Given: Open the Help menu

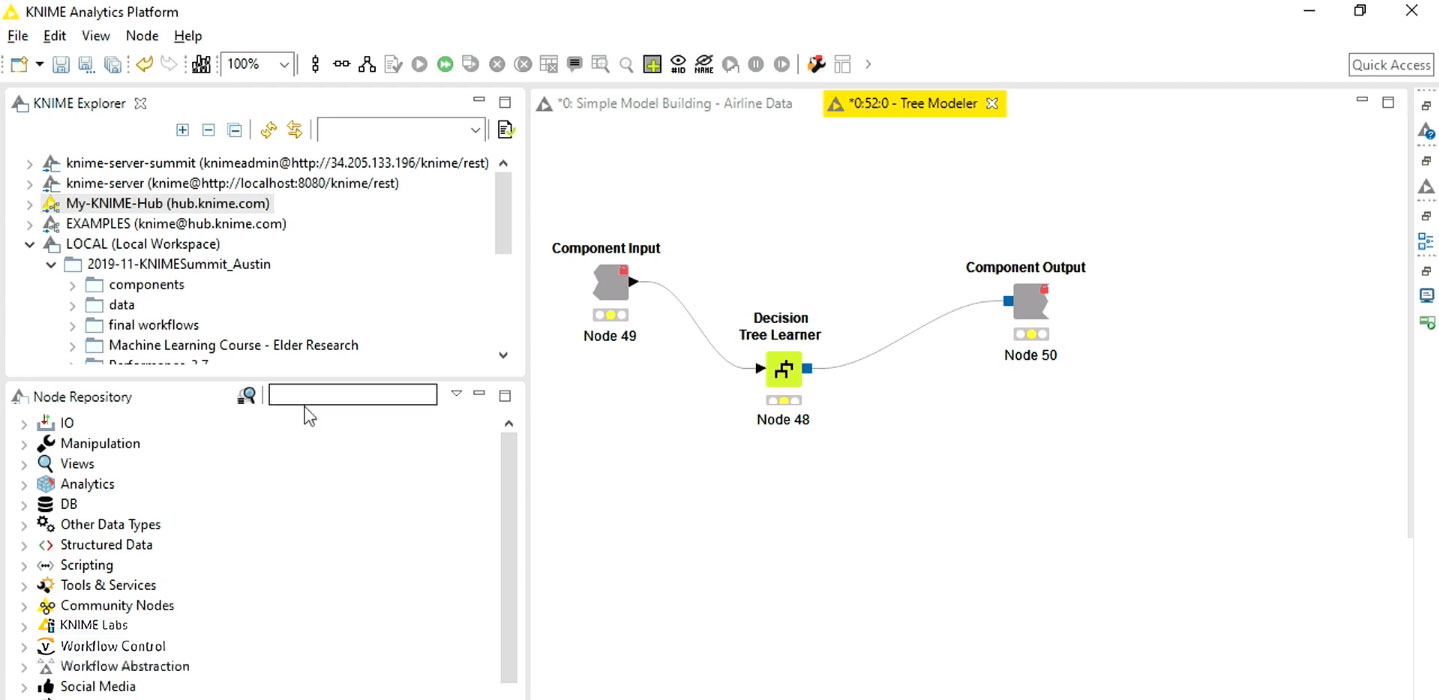Looking at the screenshot, I should 188,36.
